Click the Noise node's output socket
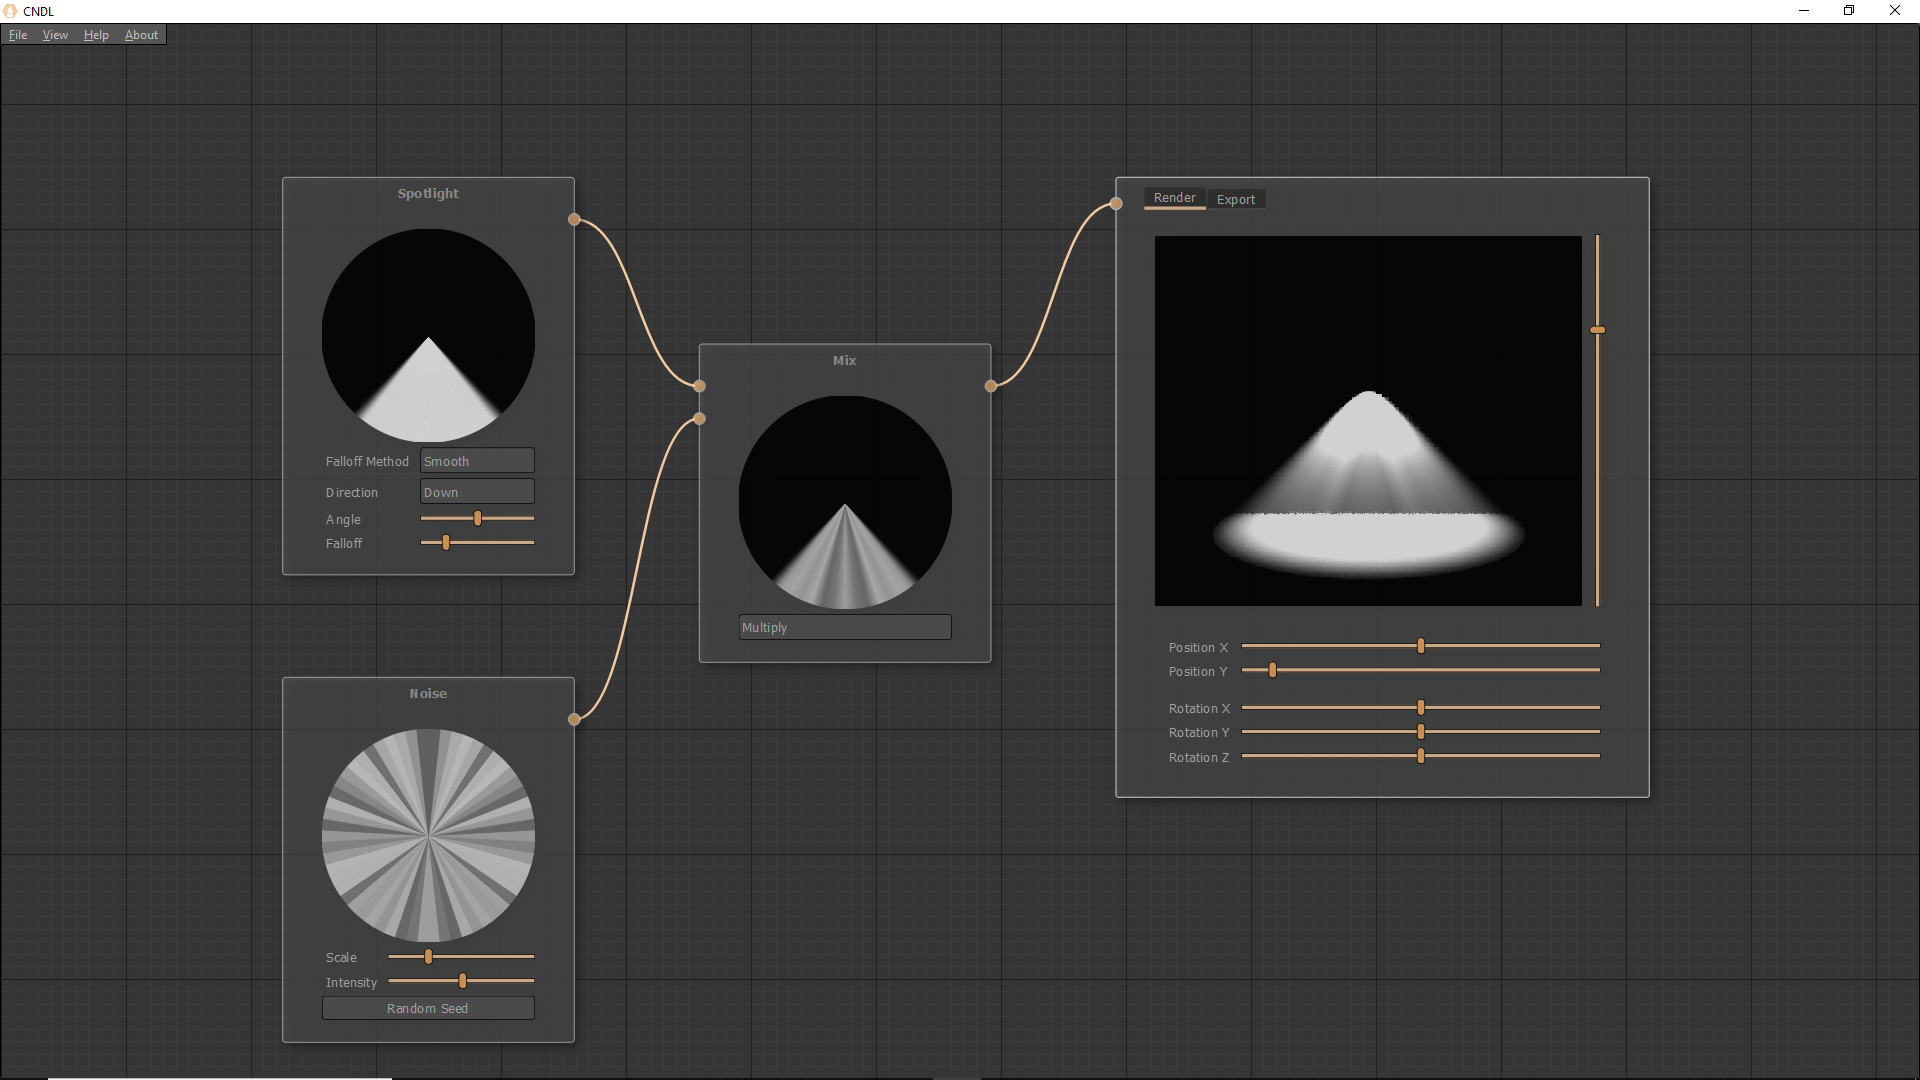The height and width of the screenshot is (1080, 1920). point(574,719)
